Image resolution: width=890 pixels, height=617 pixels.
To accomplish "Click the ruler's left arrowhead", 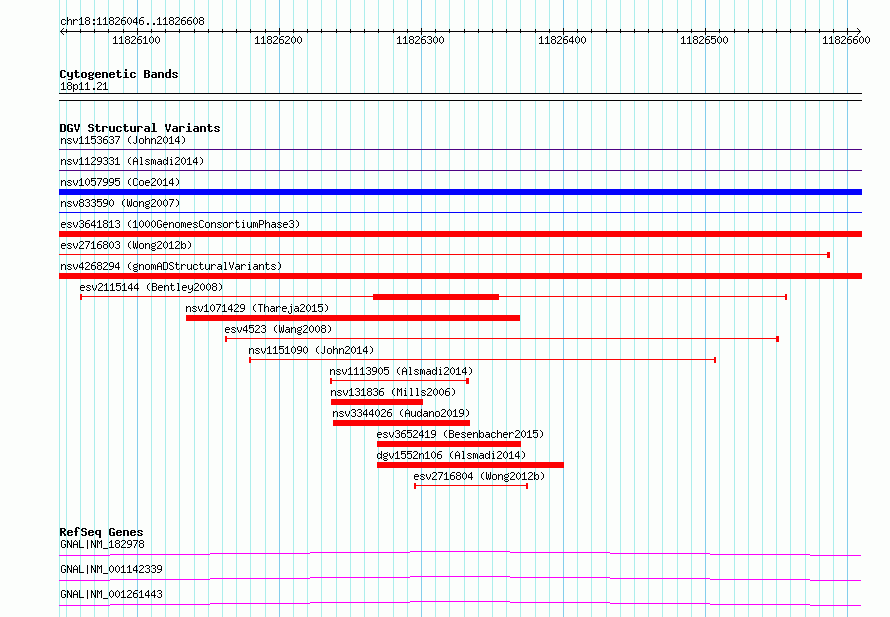I will point(62,31).
